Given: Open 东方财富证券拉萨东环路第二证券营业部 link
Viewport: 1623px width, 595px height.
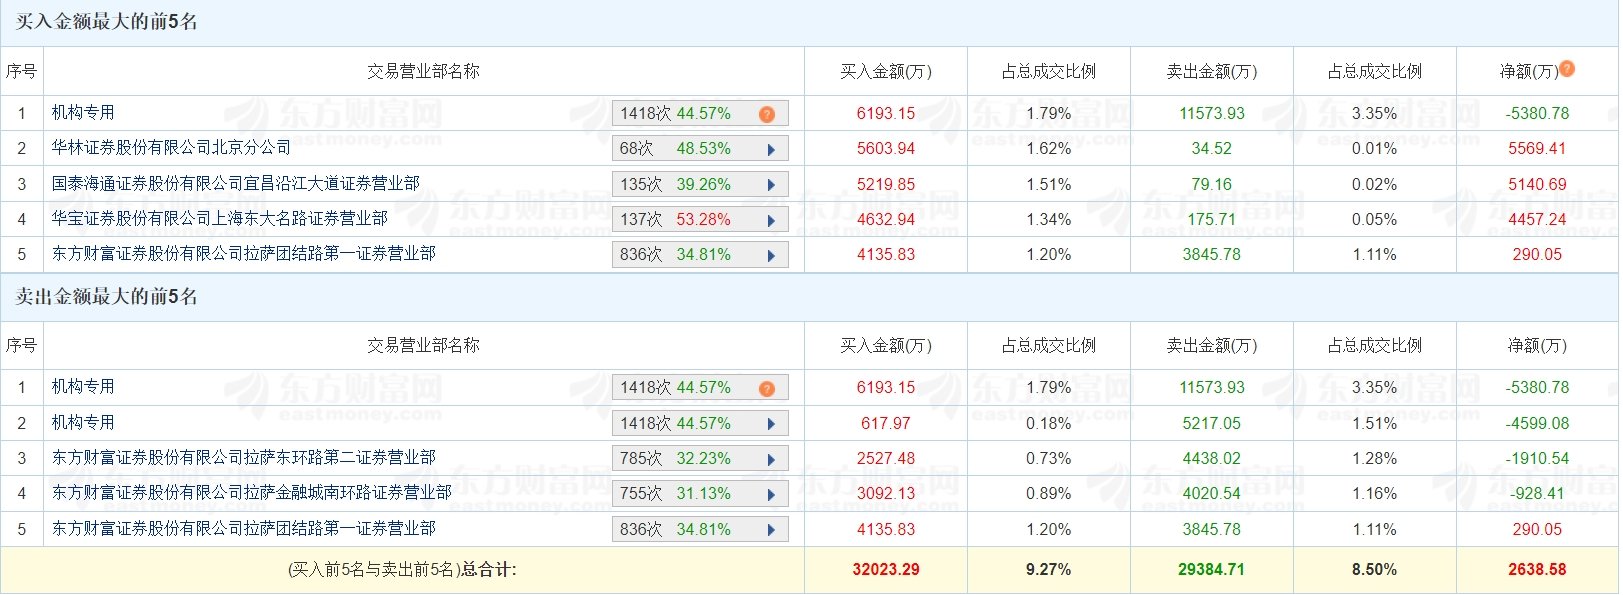Looking at the screenshot, I should 244,457.
